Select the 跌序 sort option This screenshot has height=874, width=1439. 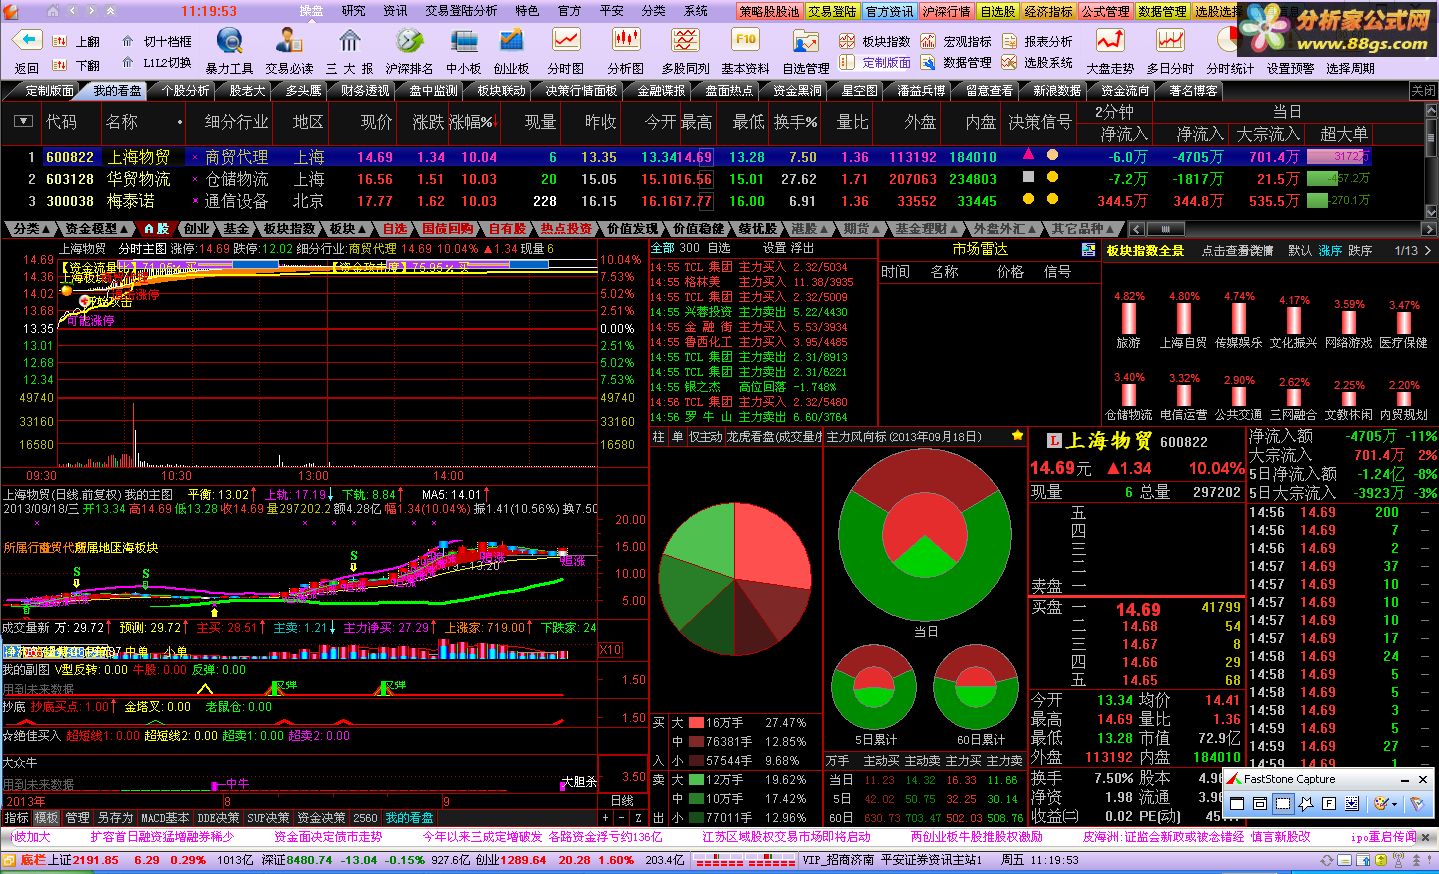point(1360,250)
